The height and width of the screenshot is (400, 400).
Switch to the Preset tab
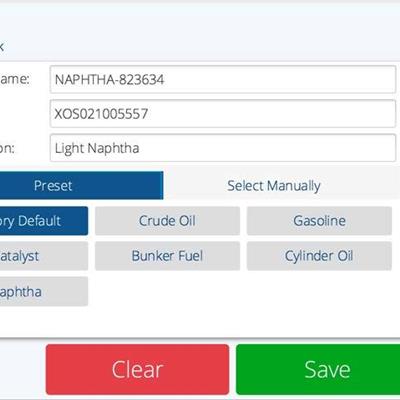pyautogui.click(x=81, y=185)
